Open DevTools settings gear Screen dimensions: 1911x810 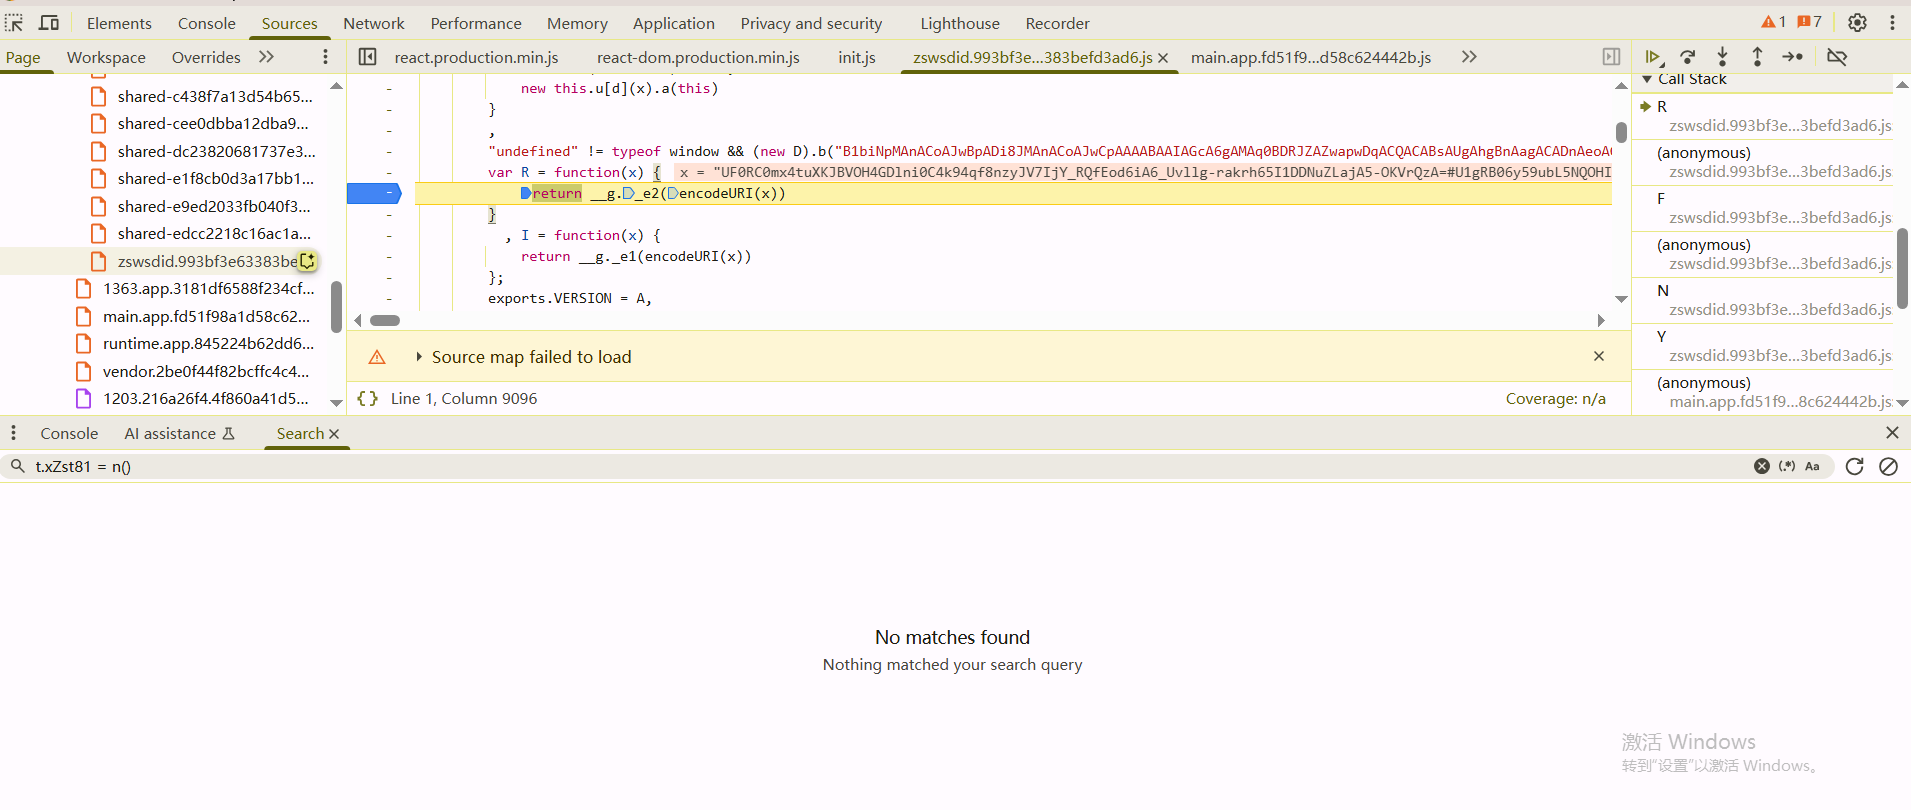1857,23
